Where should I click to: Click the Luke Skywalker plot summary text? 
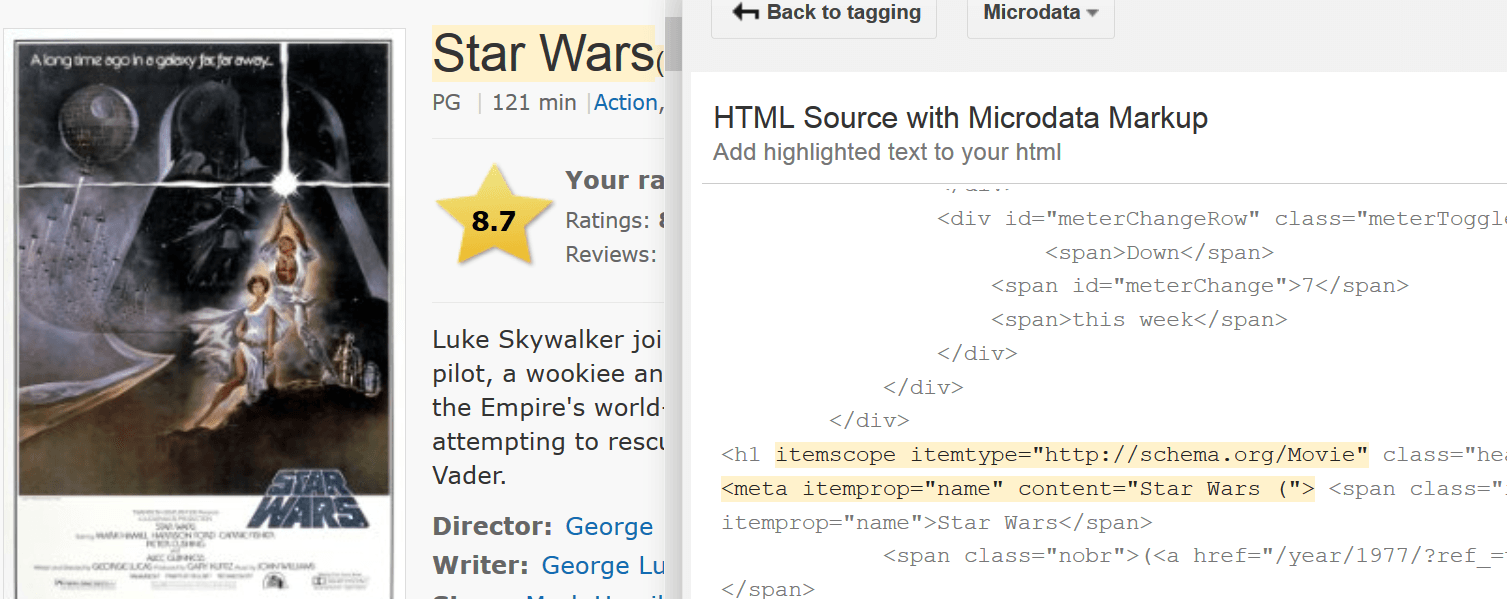tap(548, 407)
